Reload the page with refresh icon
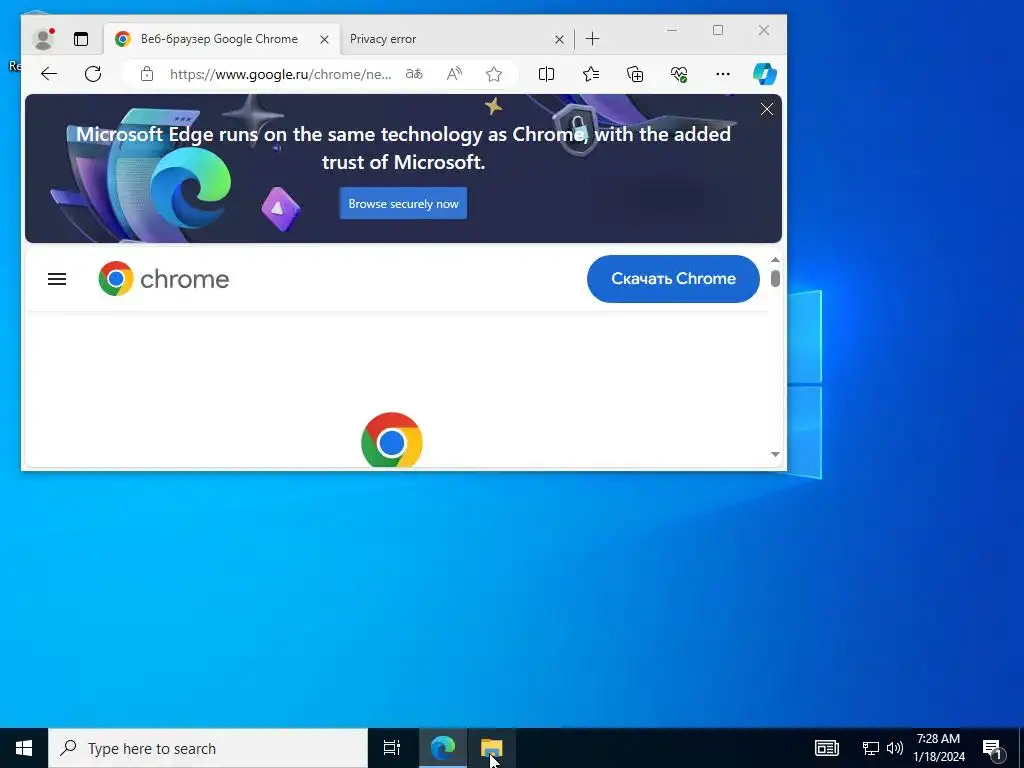 pos(93,74)
